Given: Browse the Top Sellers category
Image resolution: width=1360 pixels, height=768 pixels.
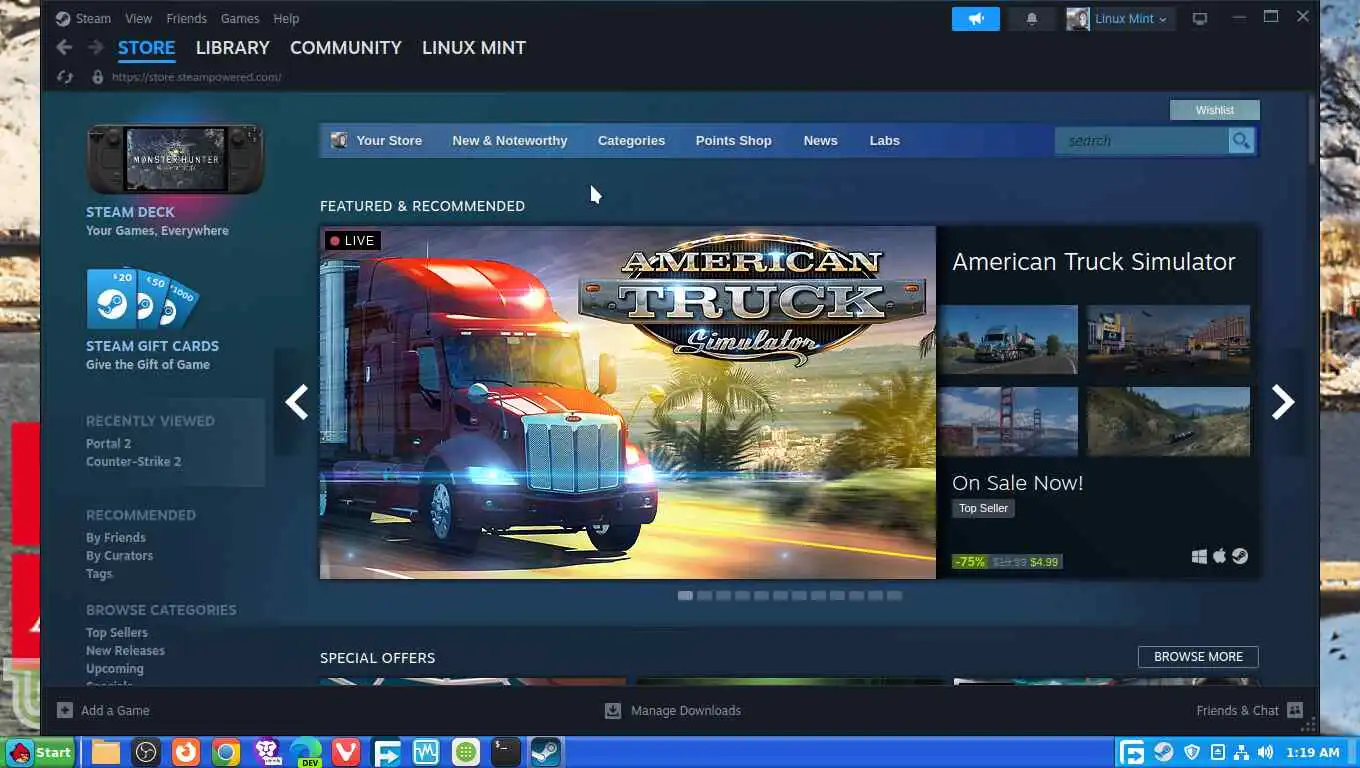Looking at the screenshot, I should point(116,632).
